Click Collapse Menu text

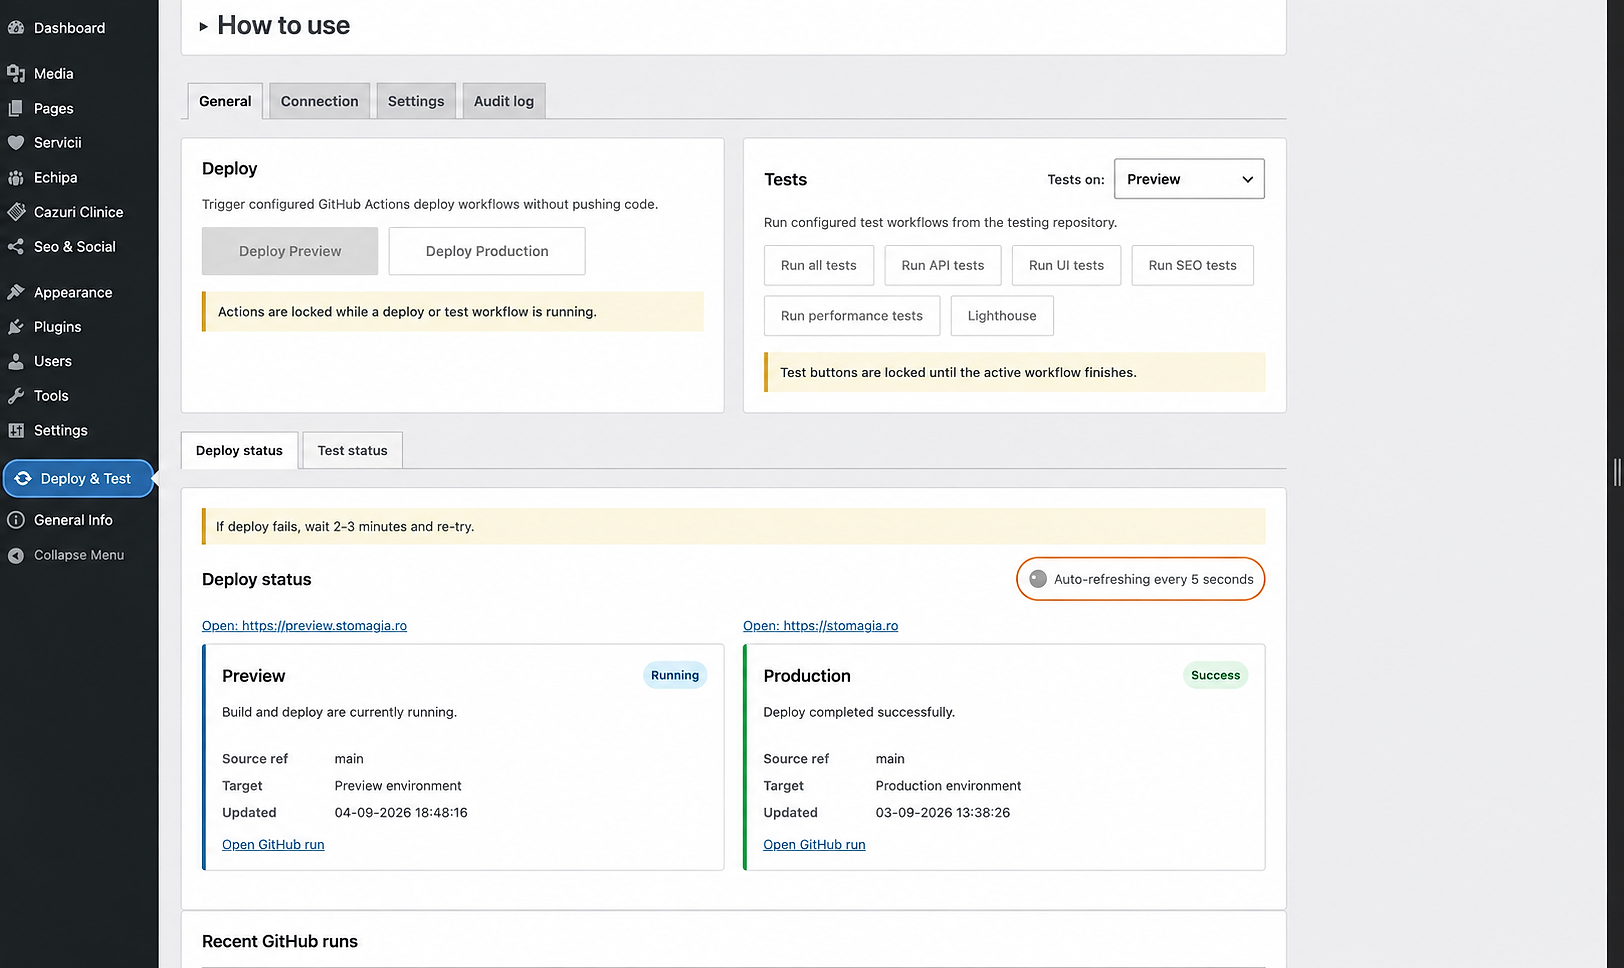tap(79, 556)
